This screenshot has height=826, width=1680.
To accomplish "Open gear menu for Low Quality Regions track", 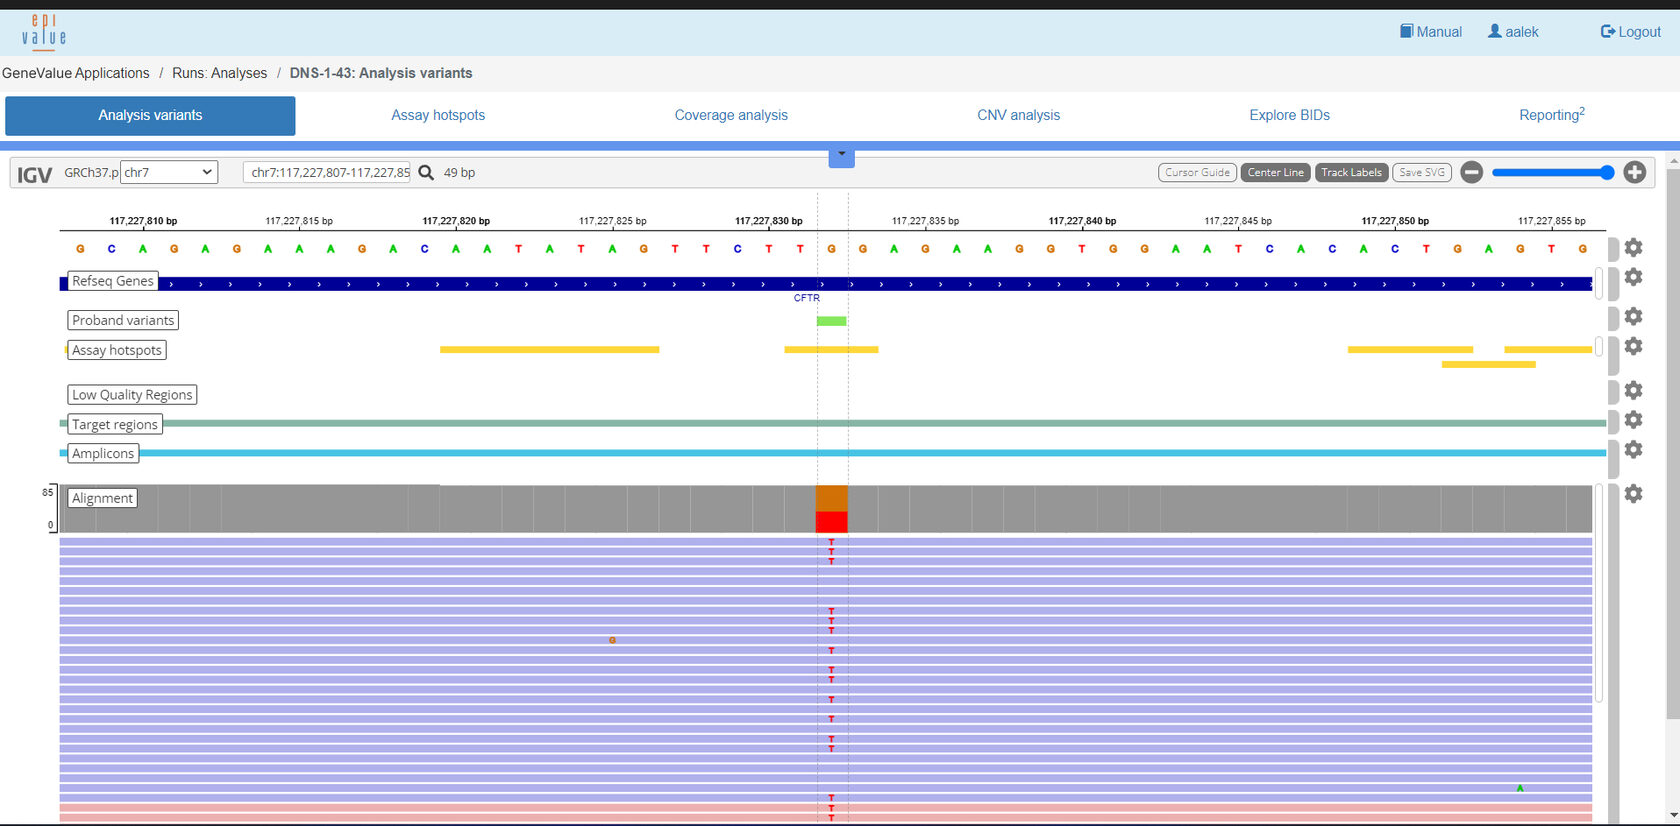I will (x=1633, y=390).
